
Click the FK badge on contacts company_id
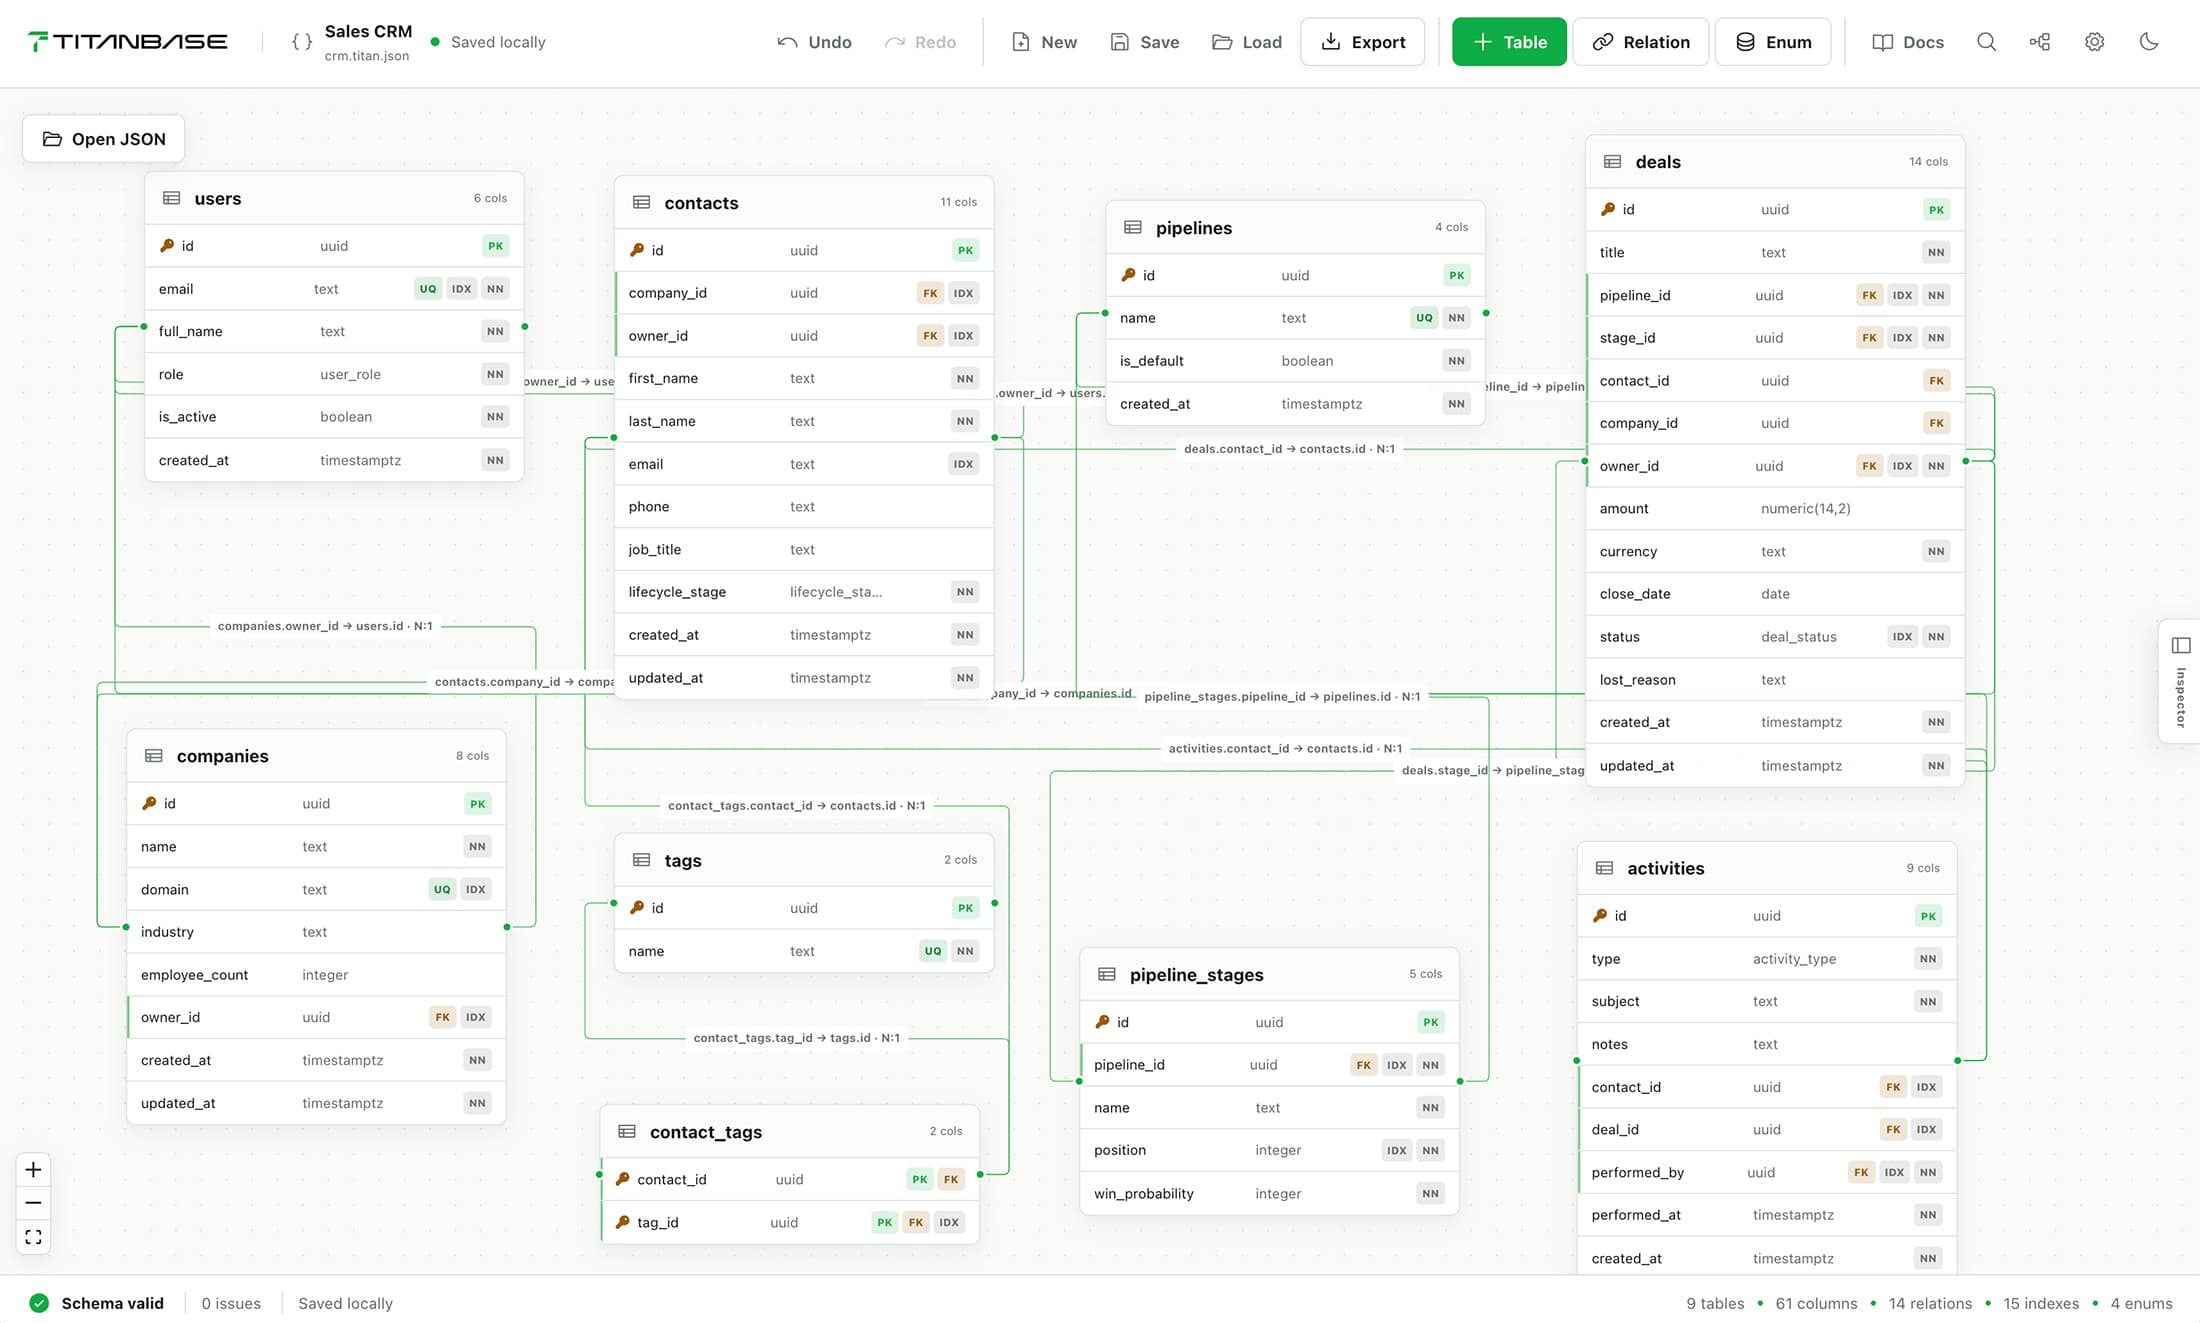pyautogui.click(x=930, y=293)
